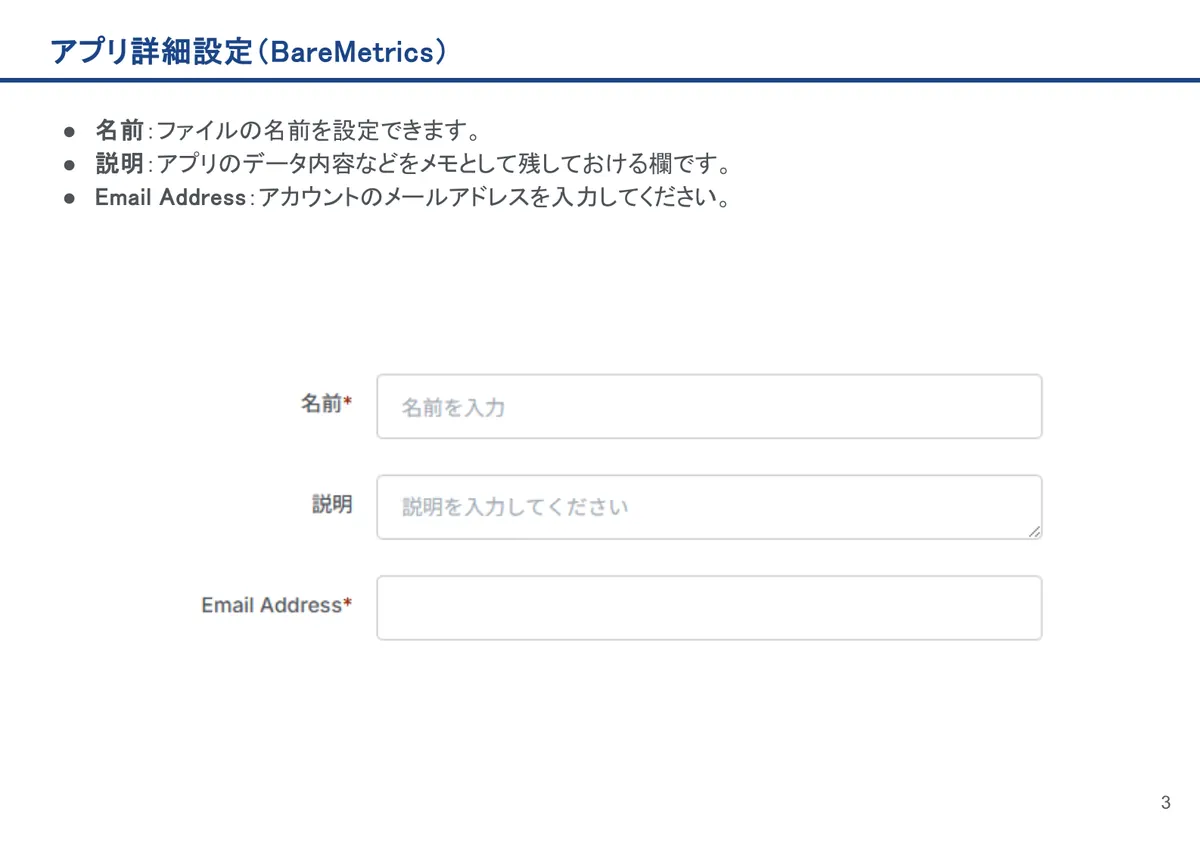Click the Email Address input field
This screenshot has height=849, width=1200.
(709, 607)
